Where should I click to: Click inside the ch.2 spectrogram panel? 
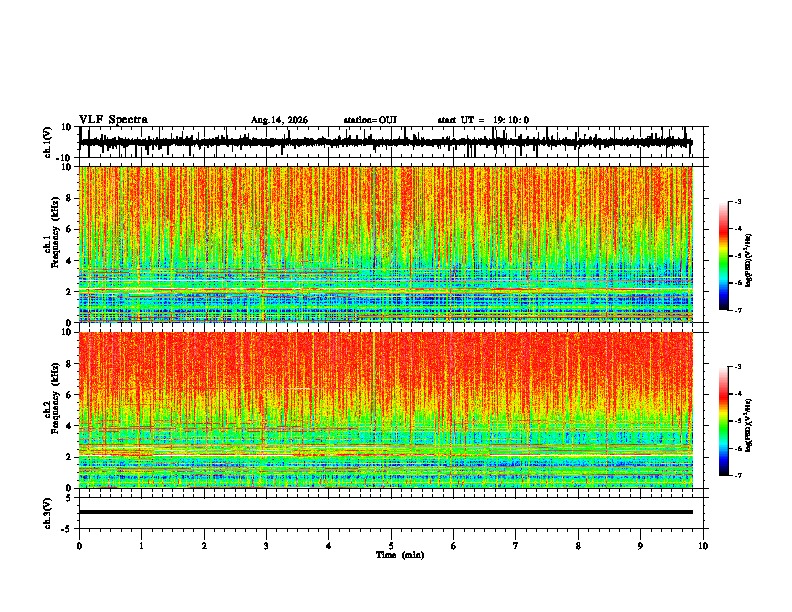point(385,410)
